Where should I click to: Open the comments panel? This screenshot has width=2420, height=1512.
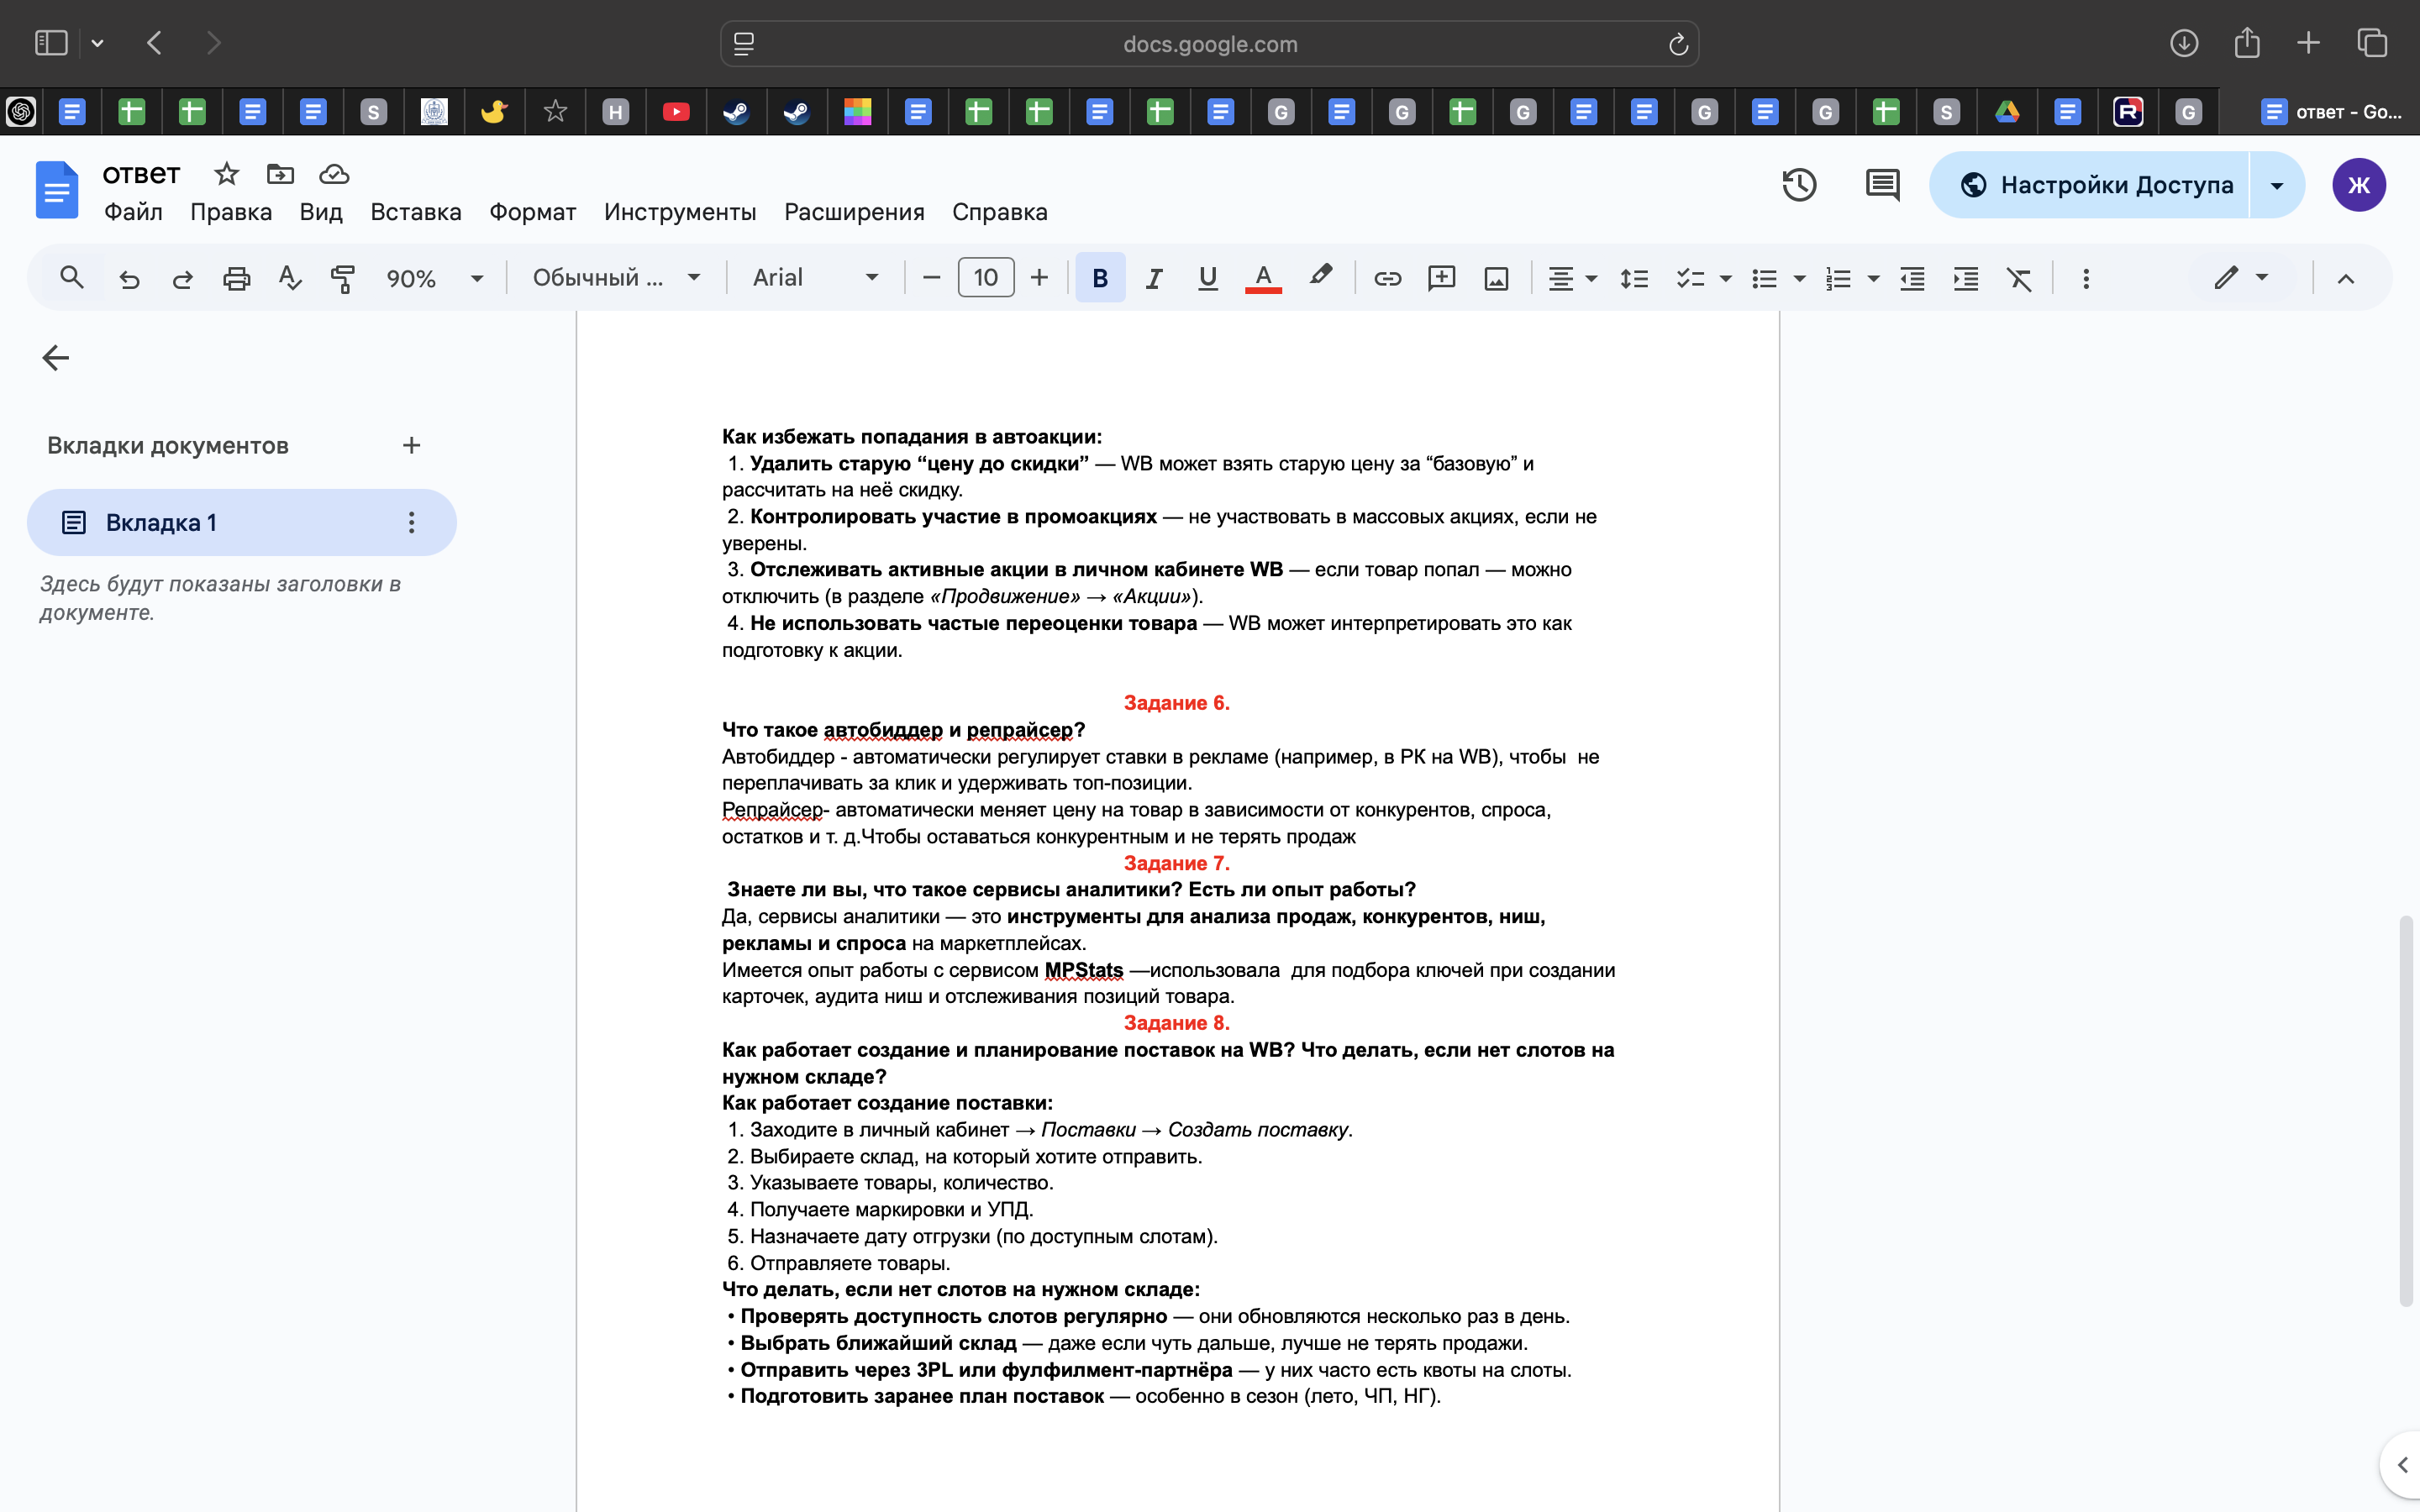pos(1883,185)
